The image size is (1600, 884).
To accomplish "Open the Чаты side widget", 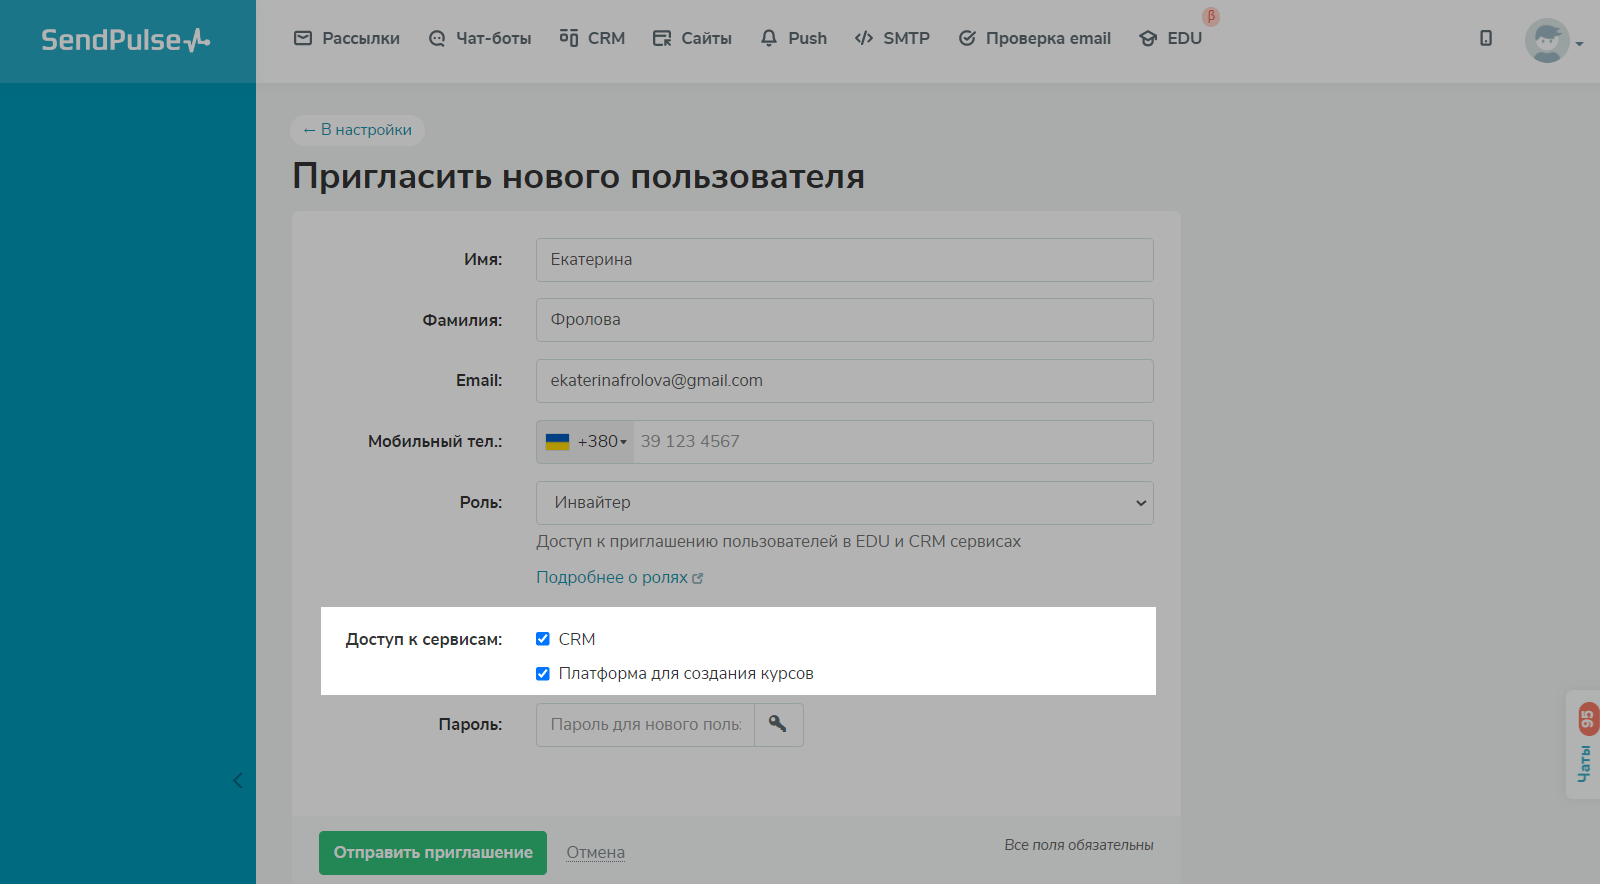I will (x=1584, y=746).
